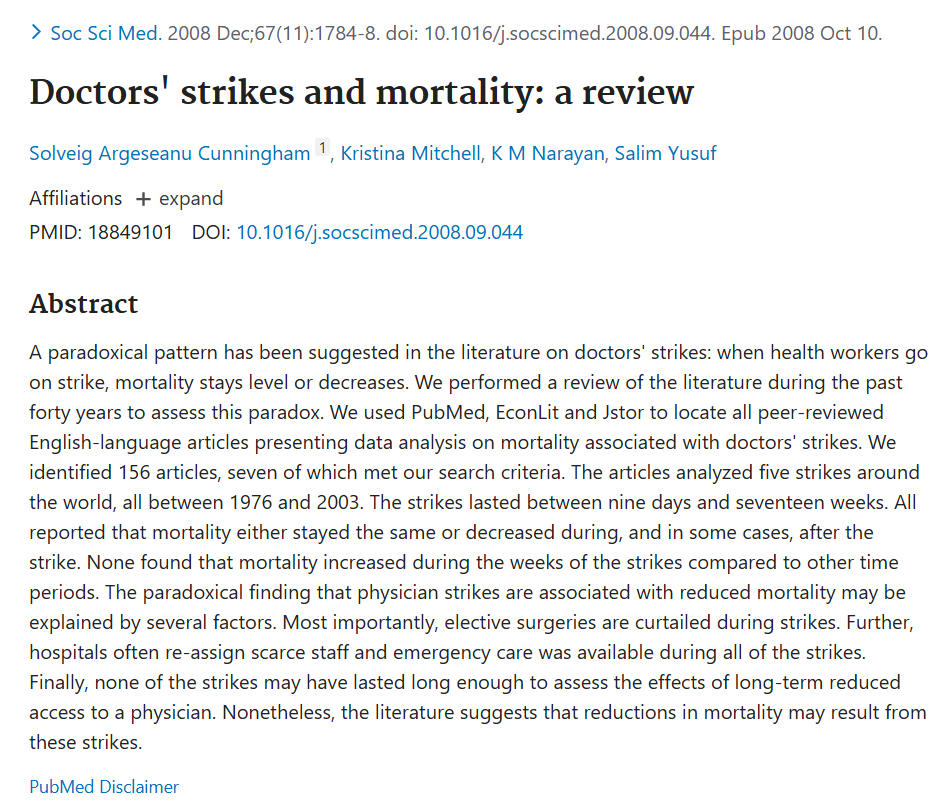947x807 pixels.
Task: Click the PMID number 18849101
Action: (130, 233)
